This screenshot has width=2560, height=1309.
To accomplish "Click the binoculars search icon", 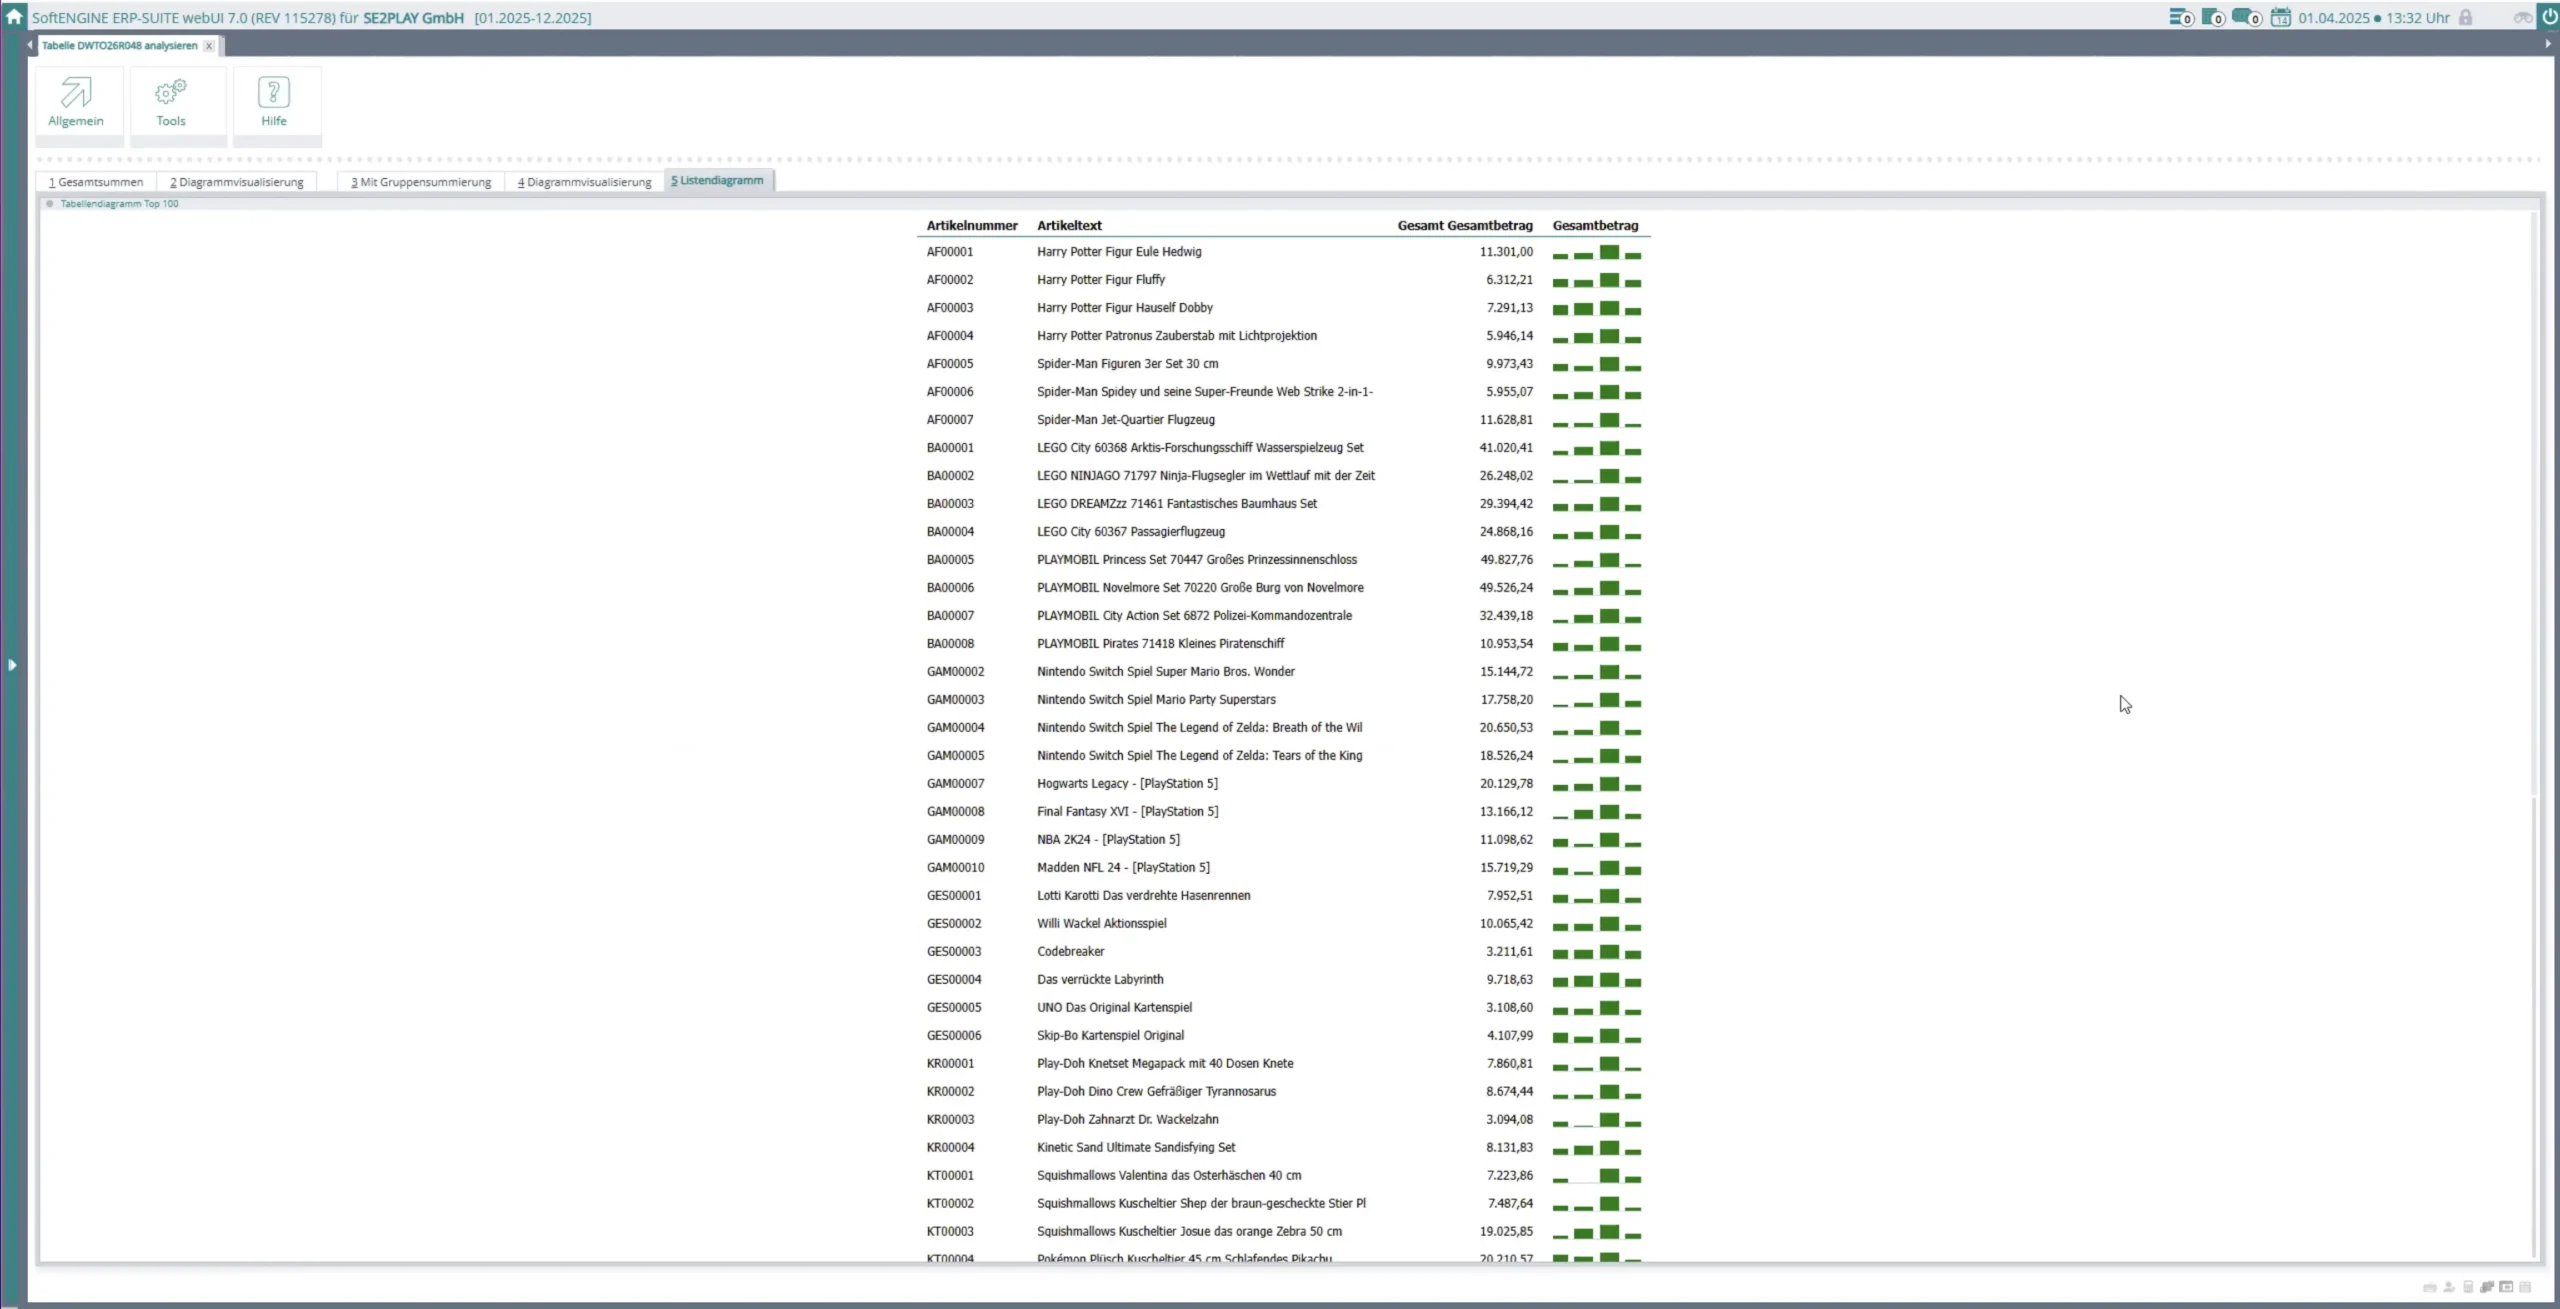I will (x=2523, y=17).
